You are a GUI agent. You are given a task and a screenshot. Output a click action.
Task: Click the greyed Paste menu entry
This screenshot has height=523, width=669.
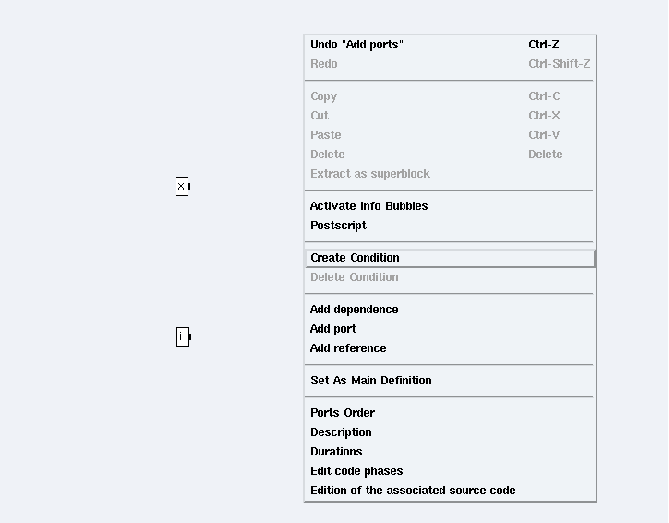[450, 135]
